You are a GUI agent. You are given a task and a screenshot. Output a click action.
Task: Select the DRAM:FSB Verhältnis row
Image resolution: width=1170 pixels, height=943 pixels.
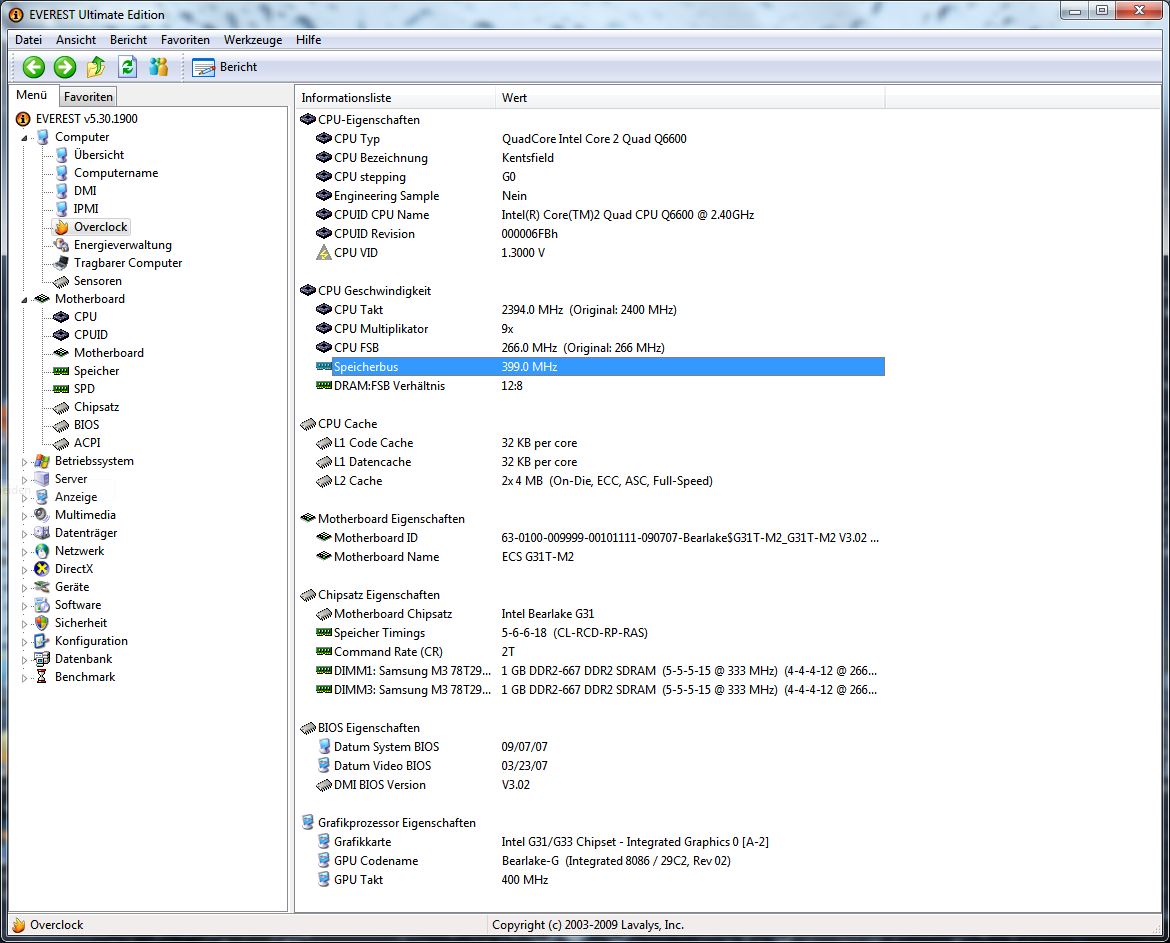pos(600,386)
